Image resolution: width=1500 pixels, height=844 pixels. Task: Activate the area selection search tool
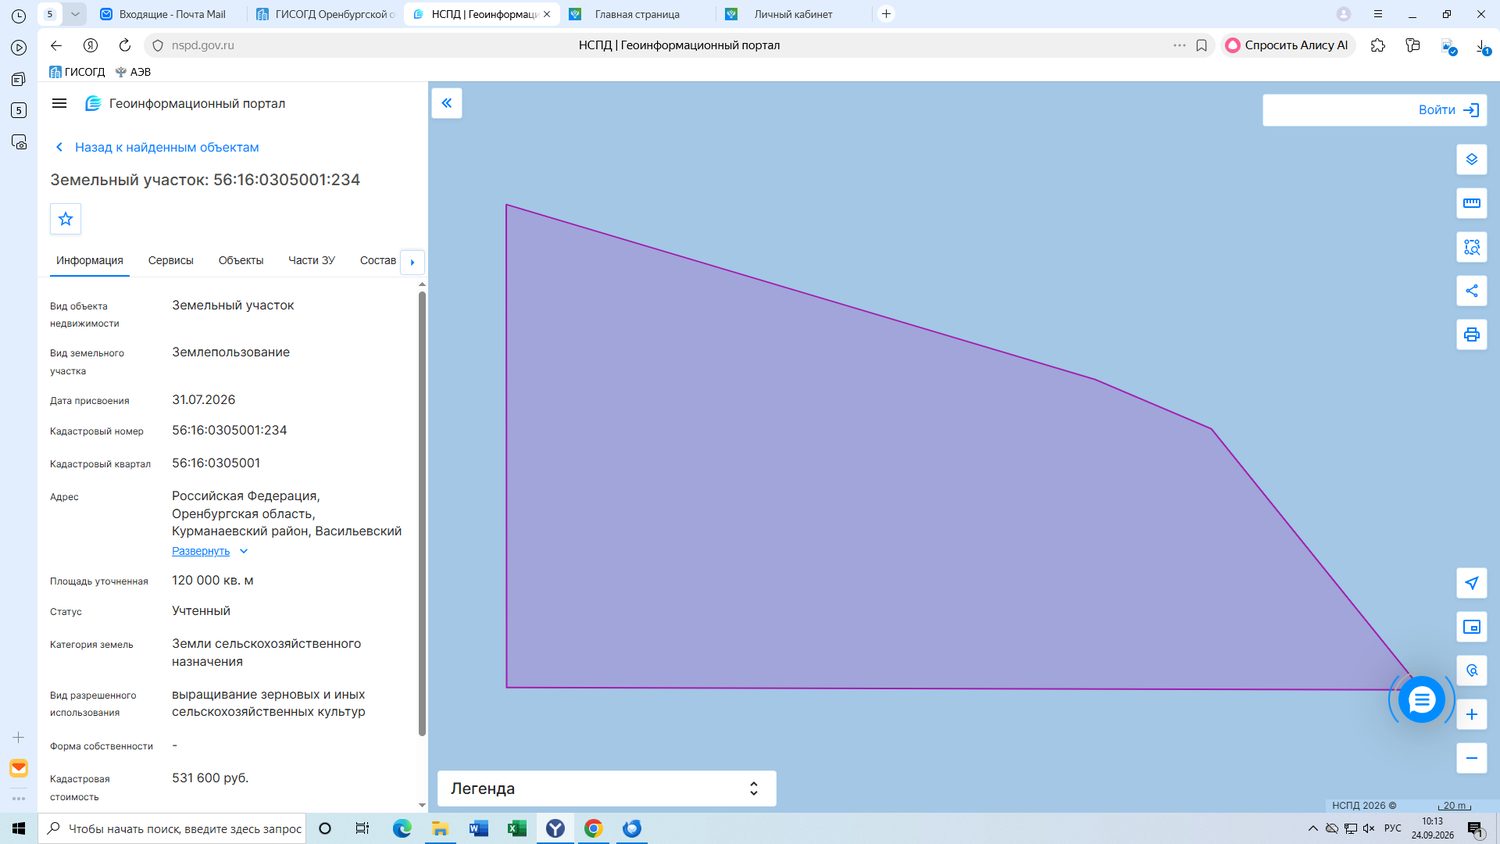point(1471,247)
